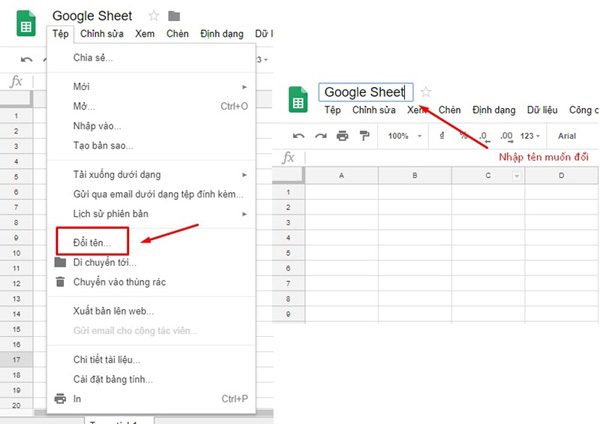Open the Arial font dropdown
Viewport: 600px width, 424px height.
click(567, 136)
